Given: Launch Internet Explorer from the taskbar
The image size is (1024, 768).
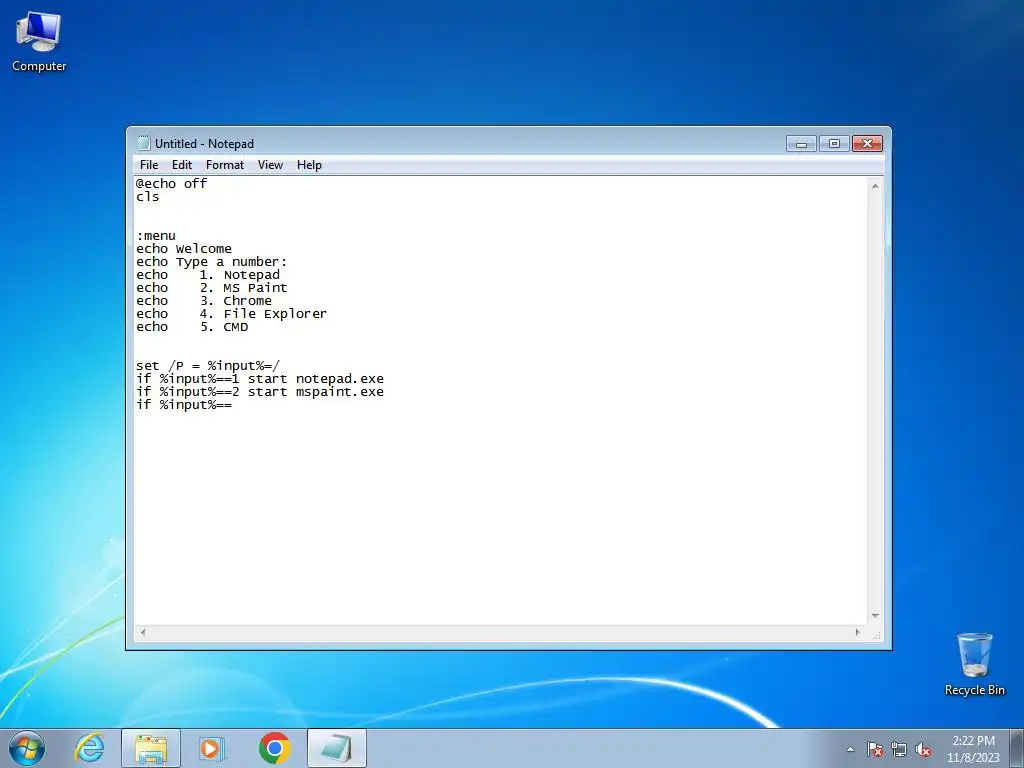Looking at the screenshot, I should coord(89,748).
